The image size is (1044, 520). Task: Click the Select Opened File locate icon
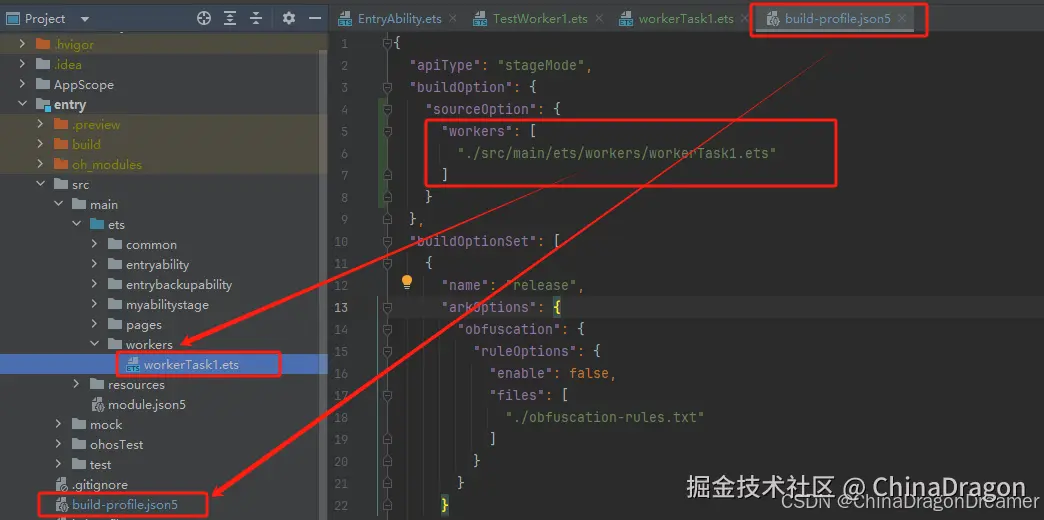point(204,19)
